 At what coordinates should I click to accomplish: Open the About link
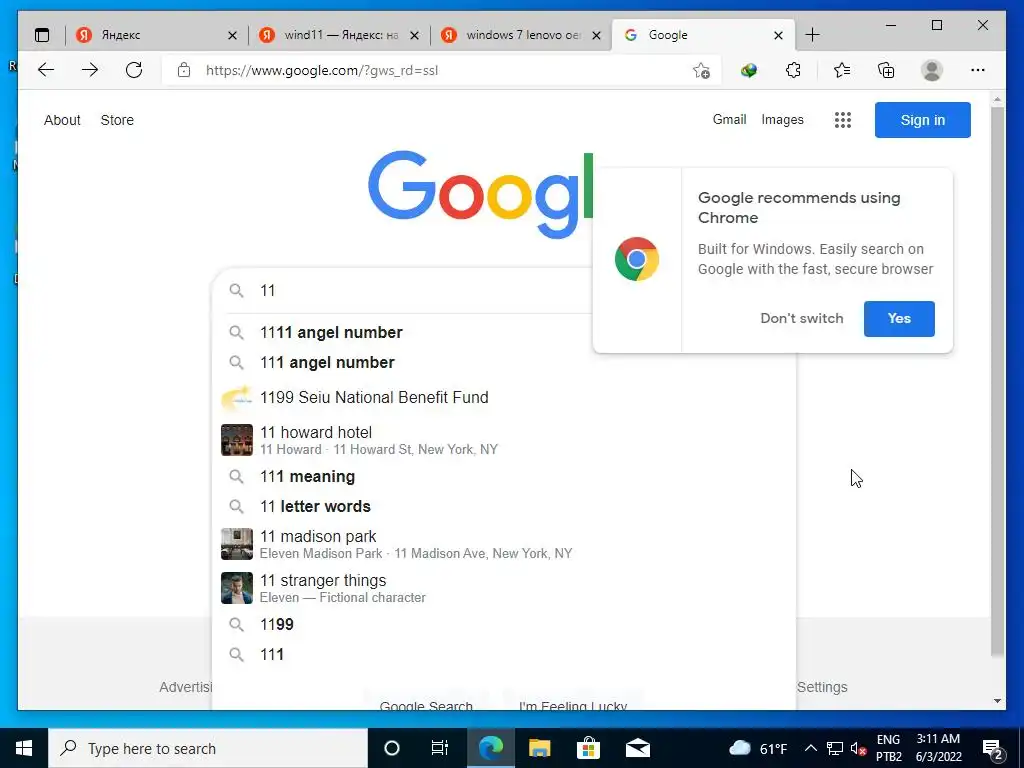[x=62, y=120]
